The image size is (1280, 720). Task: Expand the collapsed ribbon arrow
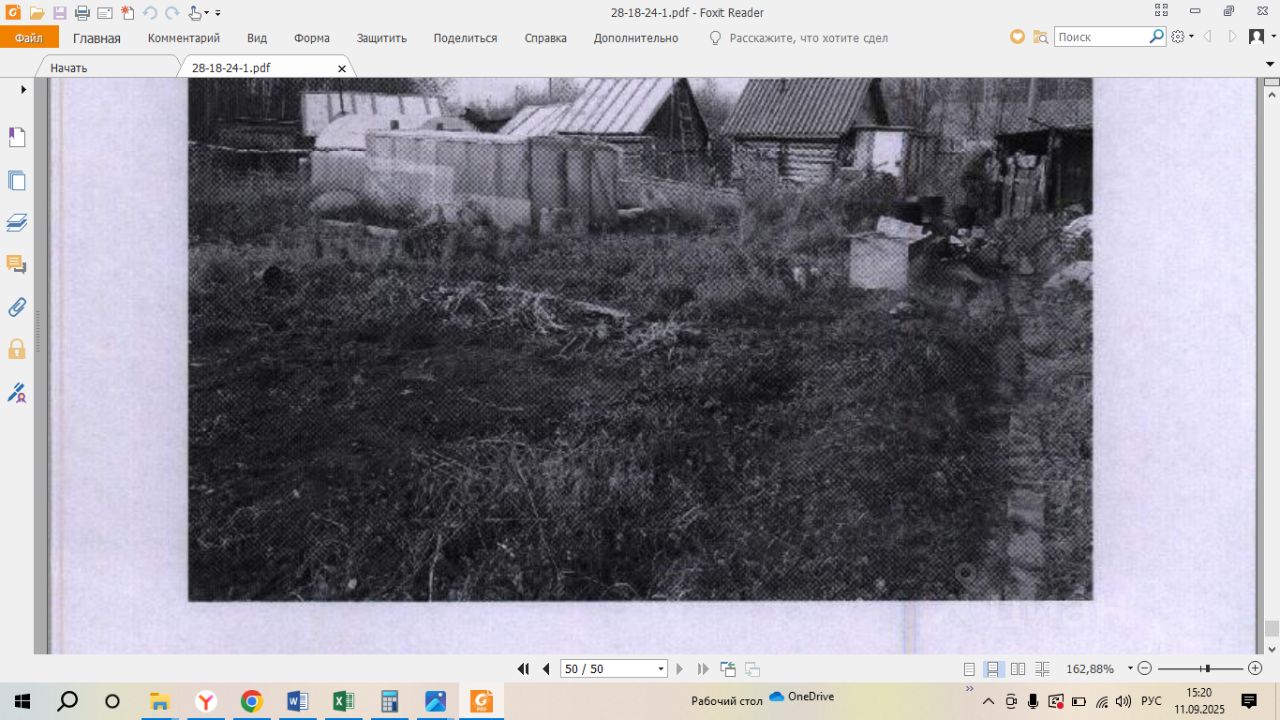[x=1270, y=64]
